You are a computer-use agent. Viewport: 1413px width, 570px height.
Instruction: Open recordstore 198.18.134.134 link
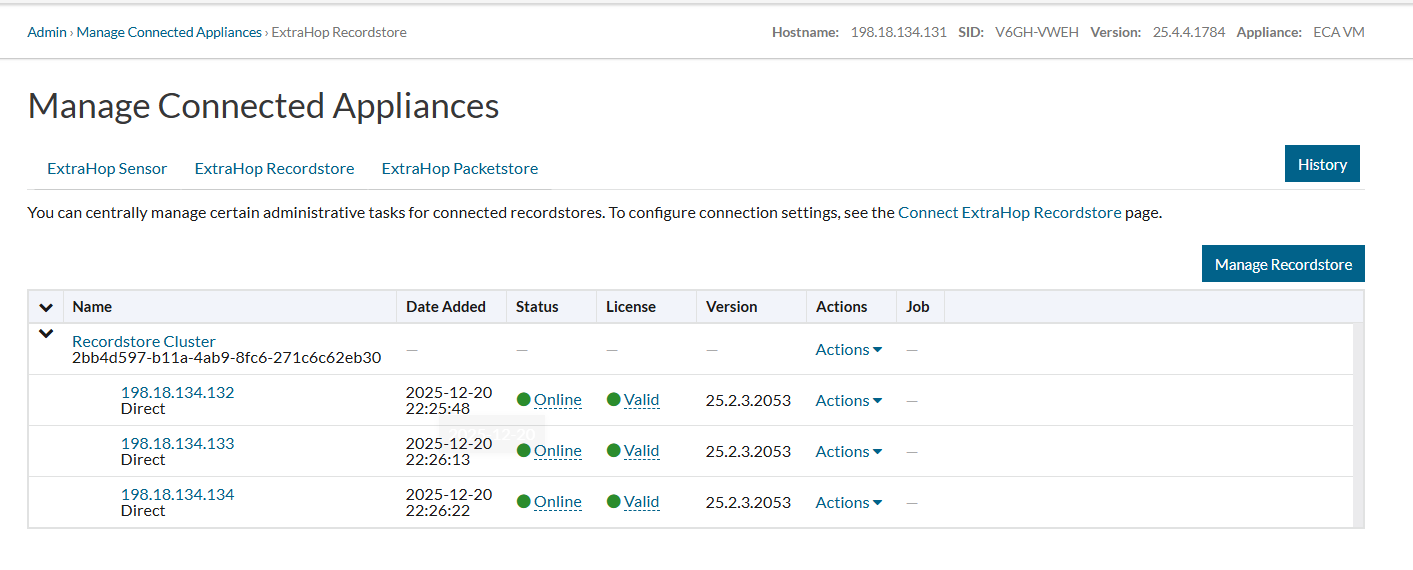tap(178, 494)
